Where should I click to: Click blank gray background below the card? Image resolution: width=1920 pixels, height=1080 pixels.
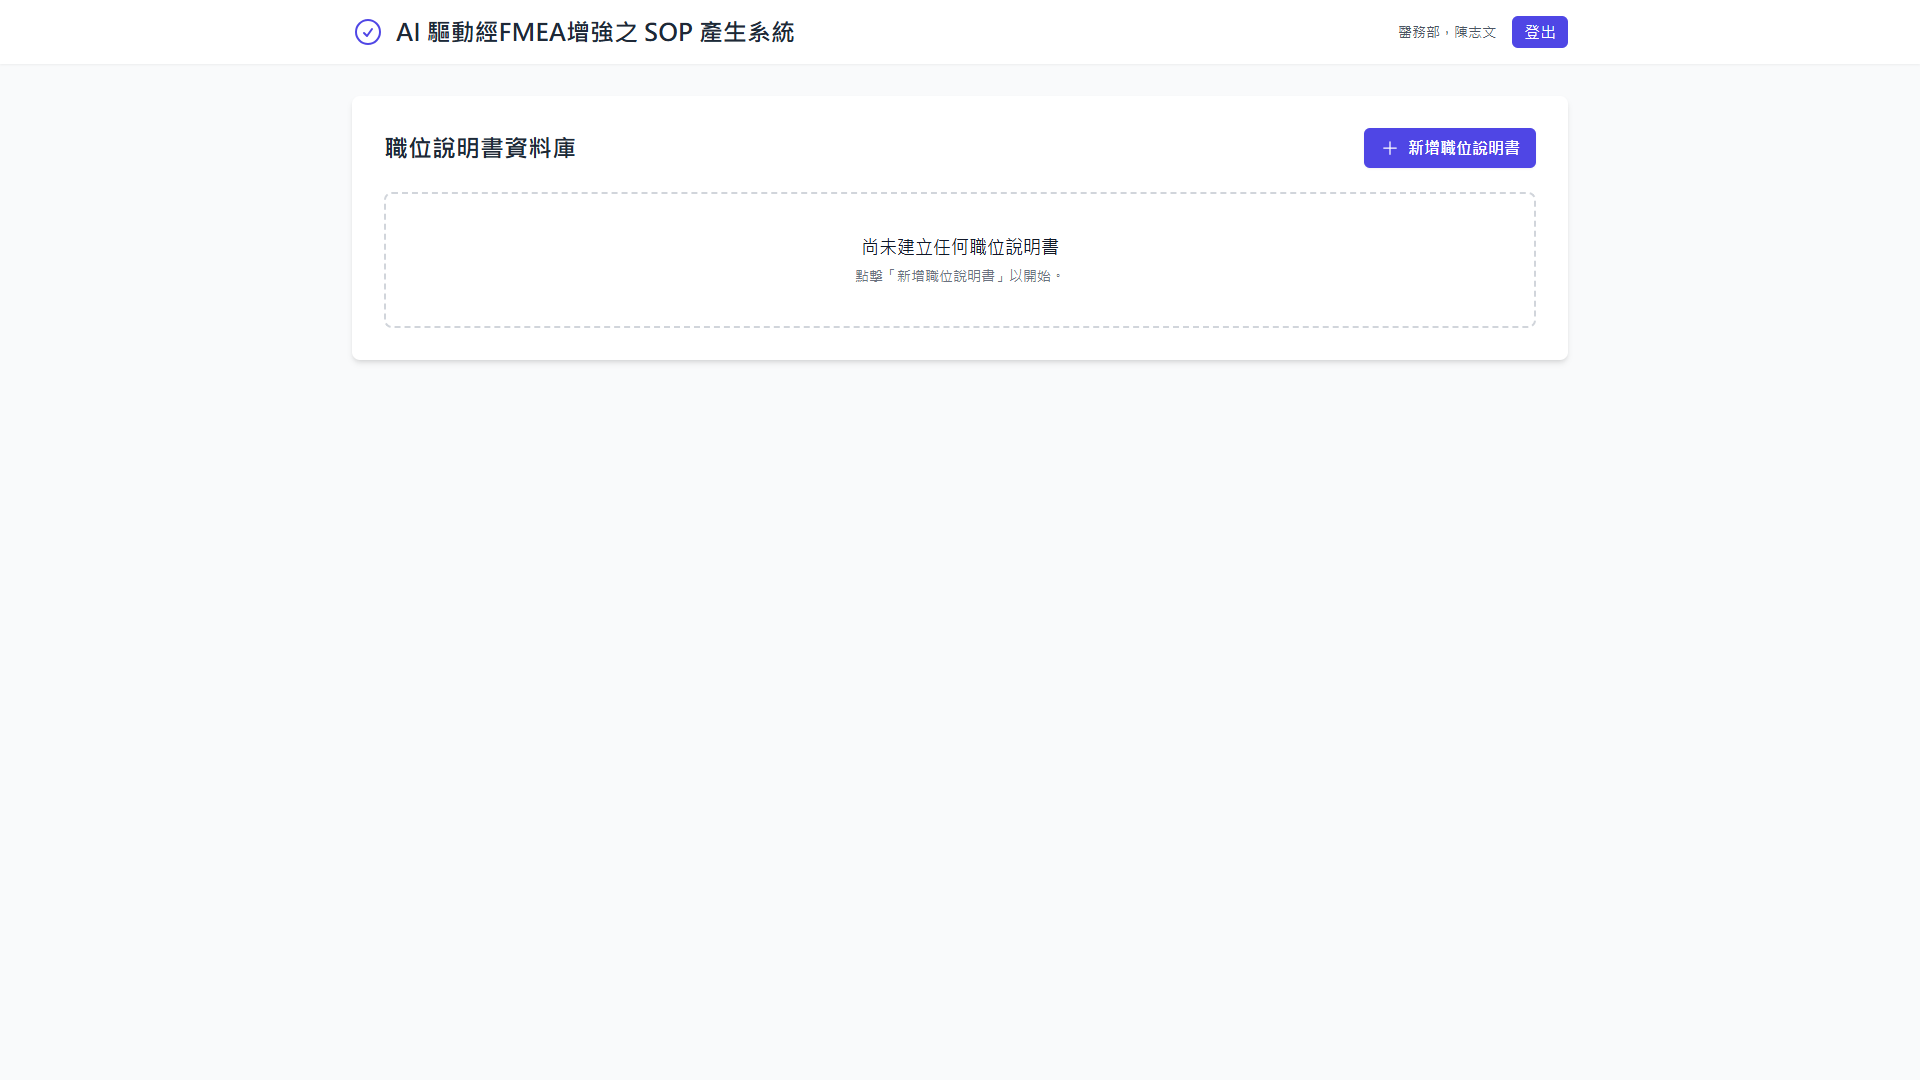tap(960, 700)
